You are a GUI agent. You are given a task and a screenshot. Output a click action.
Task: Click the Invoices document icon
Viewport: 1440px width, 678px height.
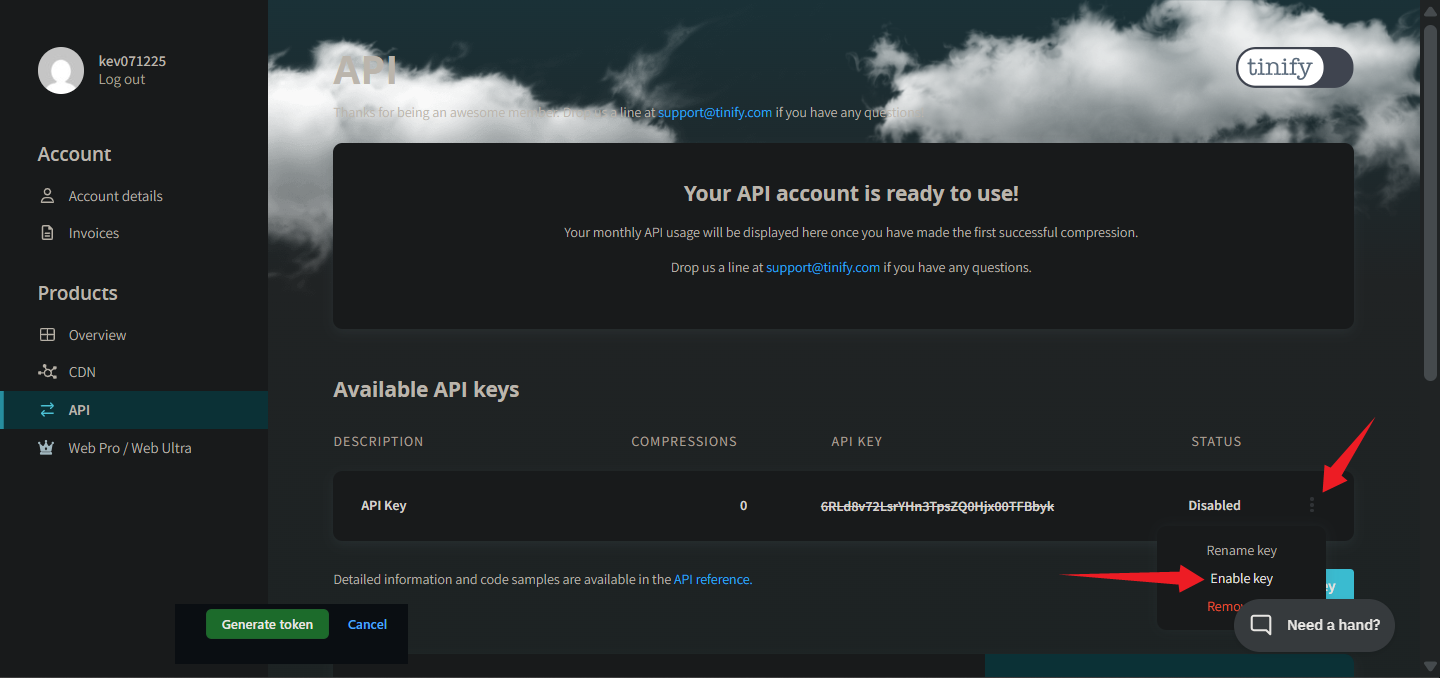click(47, 233)
